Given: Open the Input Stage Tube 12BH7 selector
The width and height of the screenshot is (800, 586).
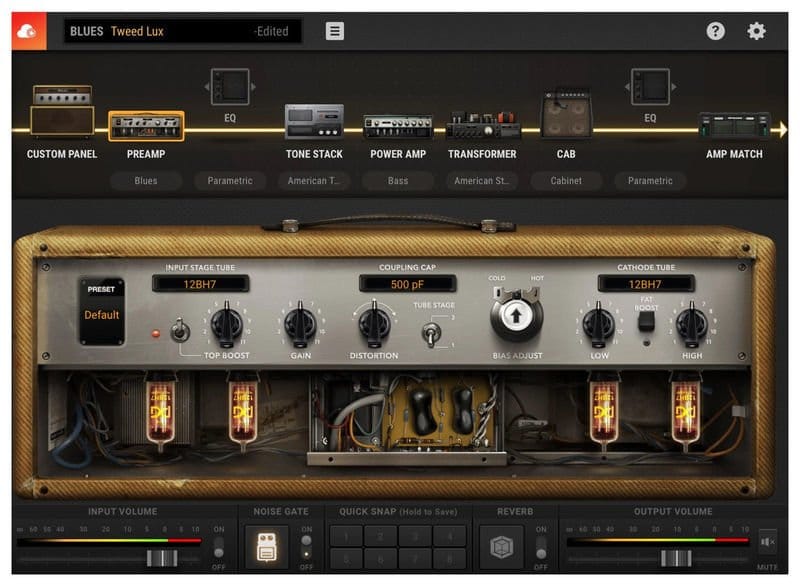Looking at the screenshot, I should (x=203, y=284).
